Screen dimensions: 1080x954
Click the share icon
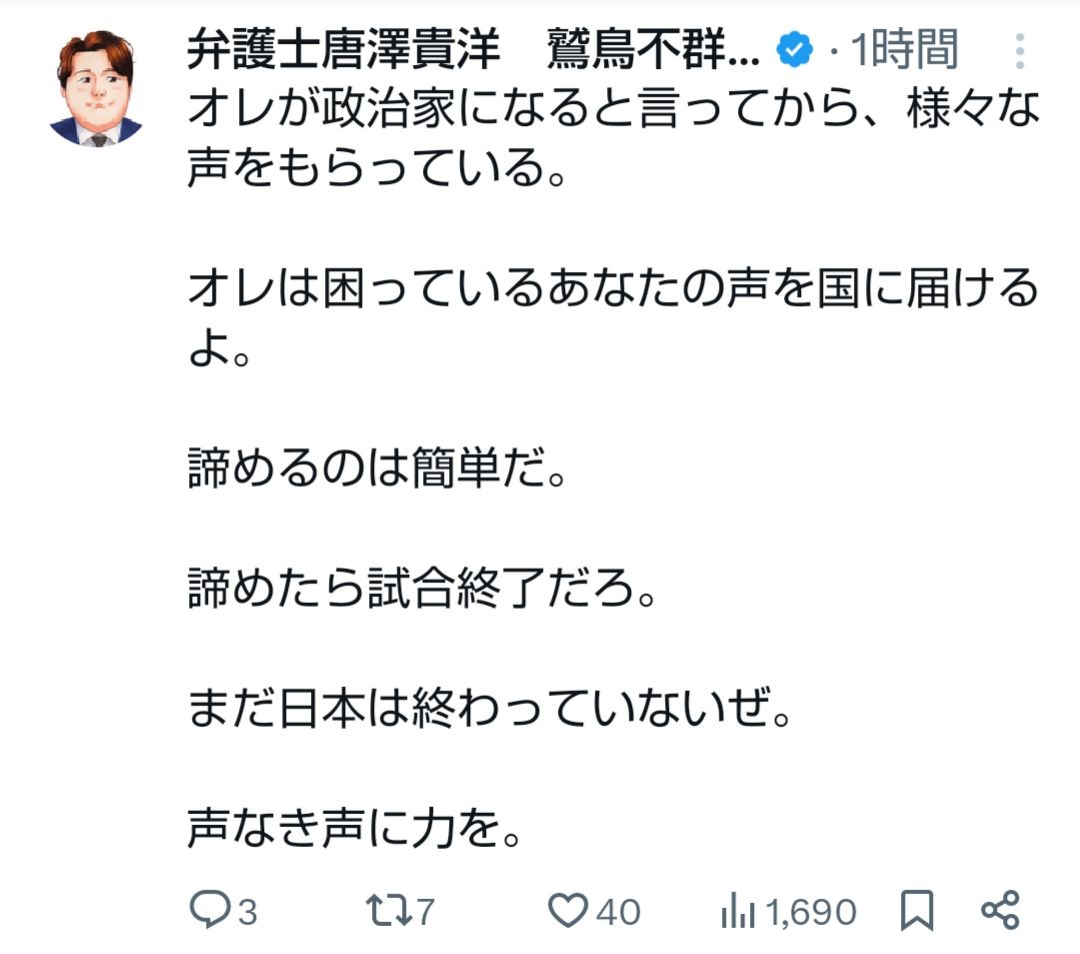1000,910
